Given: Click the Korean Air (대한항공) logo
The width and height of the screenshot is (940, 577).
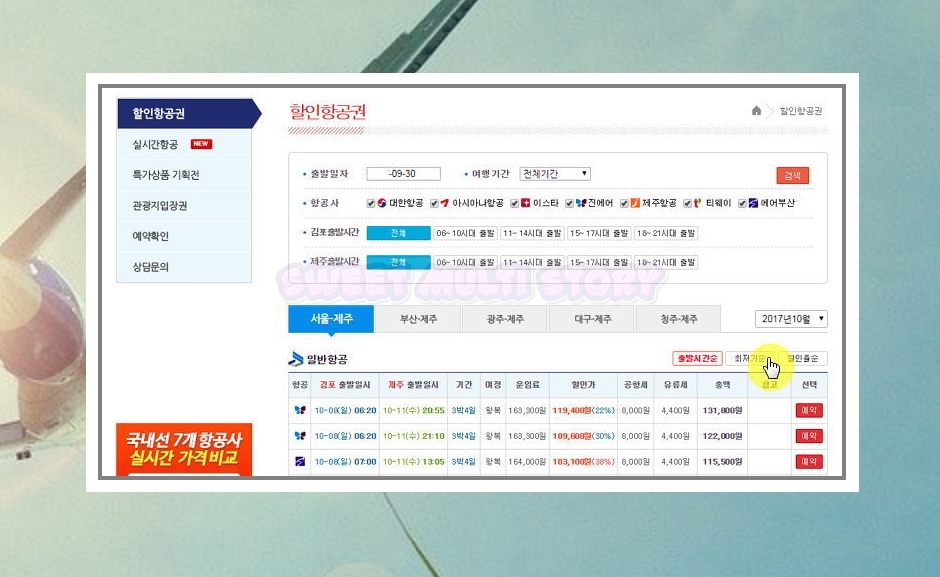Looking at the screenshot, I should pos(382,203).
